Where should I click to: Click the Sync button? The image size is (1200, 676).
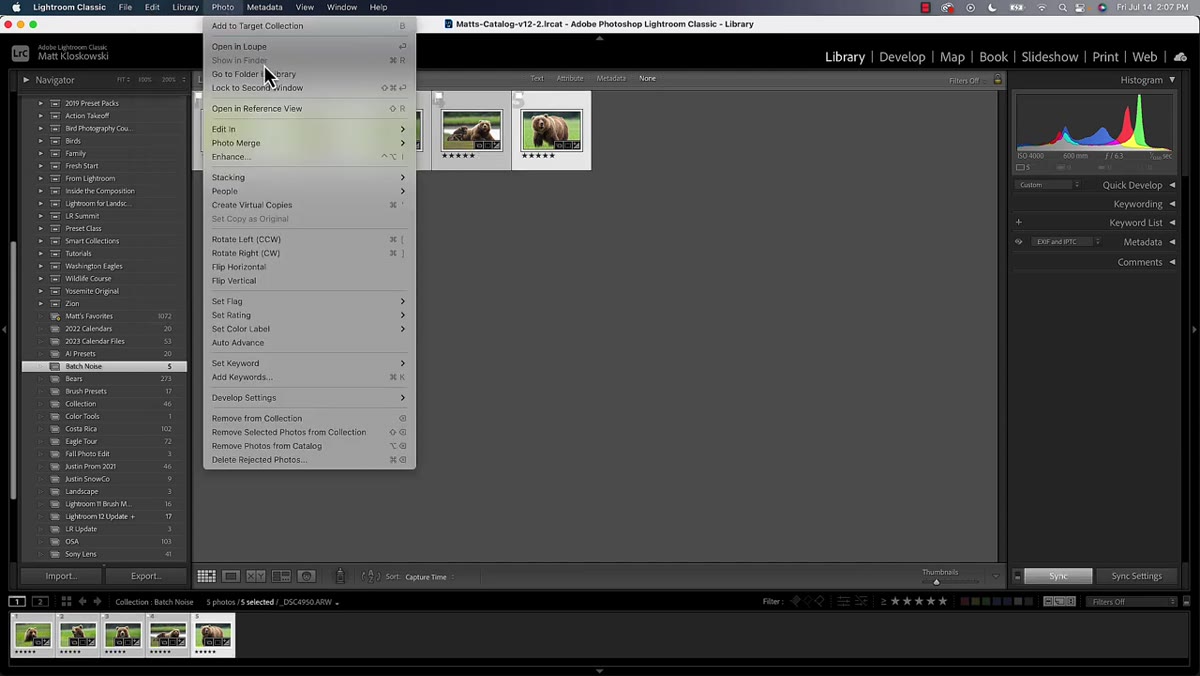pyautogui.click(x=1058, y=576)
